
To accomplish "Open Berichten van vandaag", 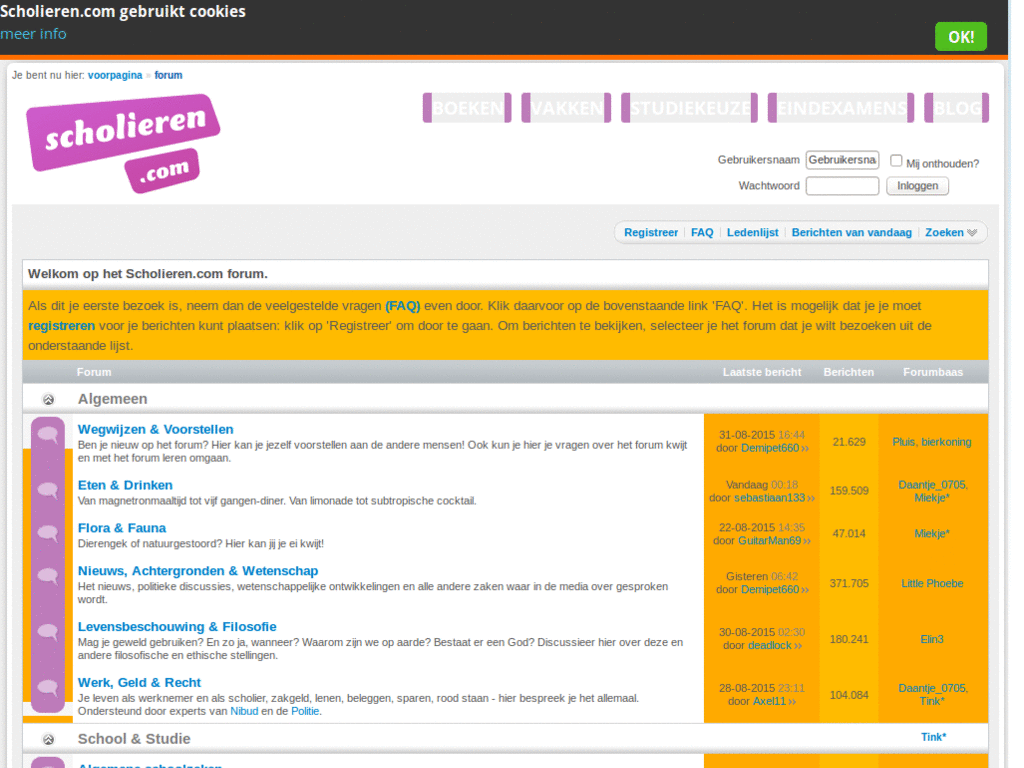I will (852, 232).
